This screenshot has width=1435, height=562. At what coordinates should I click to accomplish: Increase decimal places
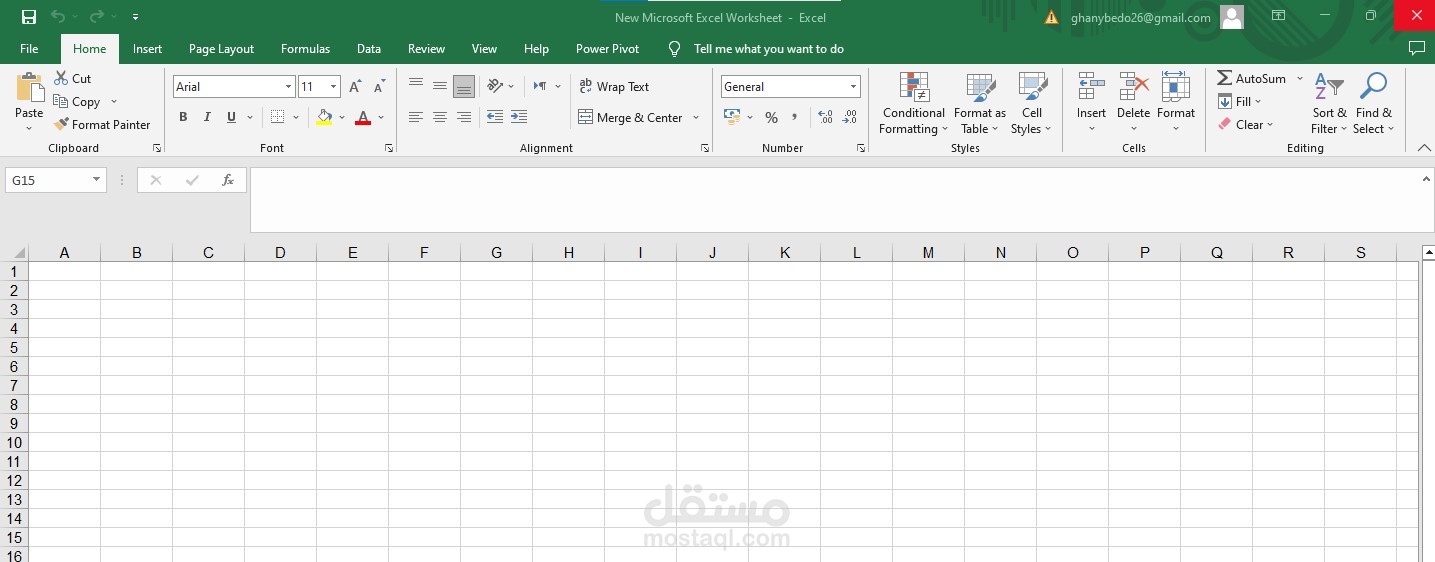[825, 117]
